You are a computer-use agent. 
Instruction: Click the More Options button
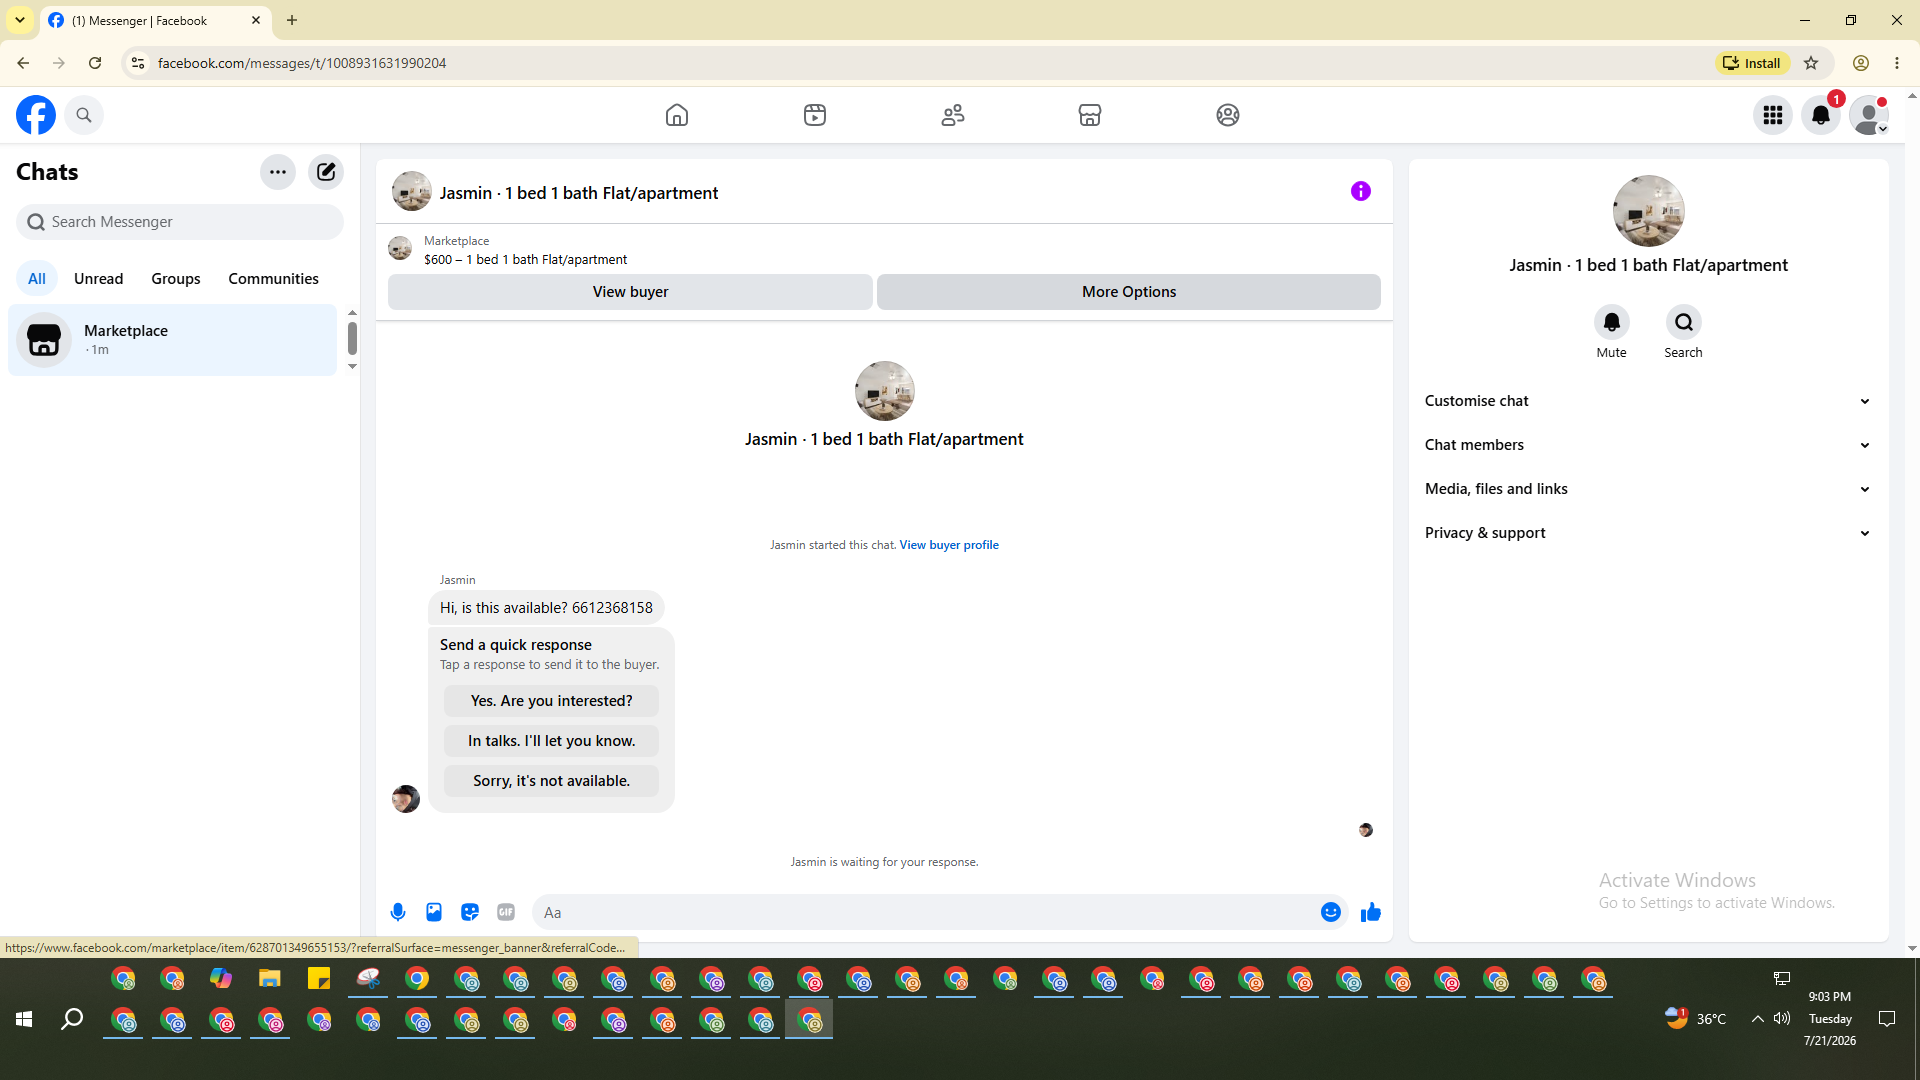pos(1129,292)
